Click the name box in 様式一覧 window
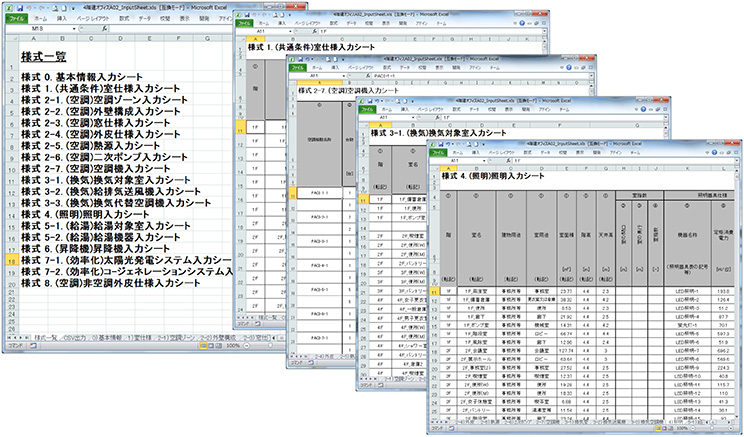 tap(39, 28)
